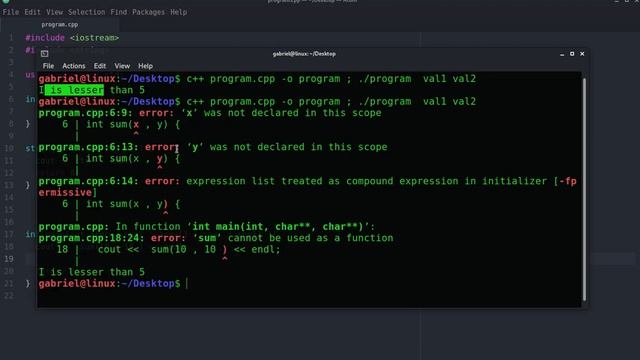Click the 'program.cpp:18:24:' error location
Viewport: 640px width, 360px height.
(x=92, y=238)
